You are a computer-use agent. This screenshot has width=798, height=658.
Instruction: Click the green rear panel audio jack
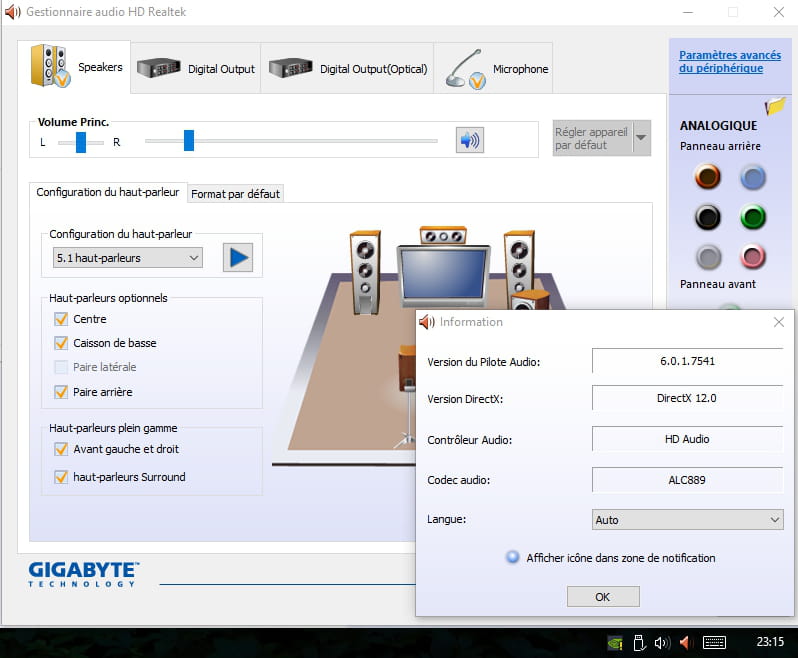coord(753,217)
